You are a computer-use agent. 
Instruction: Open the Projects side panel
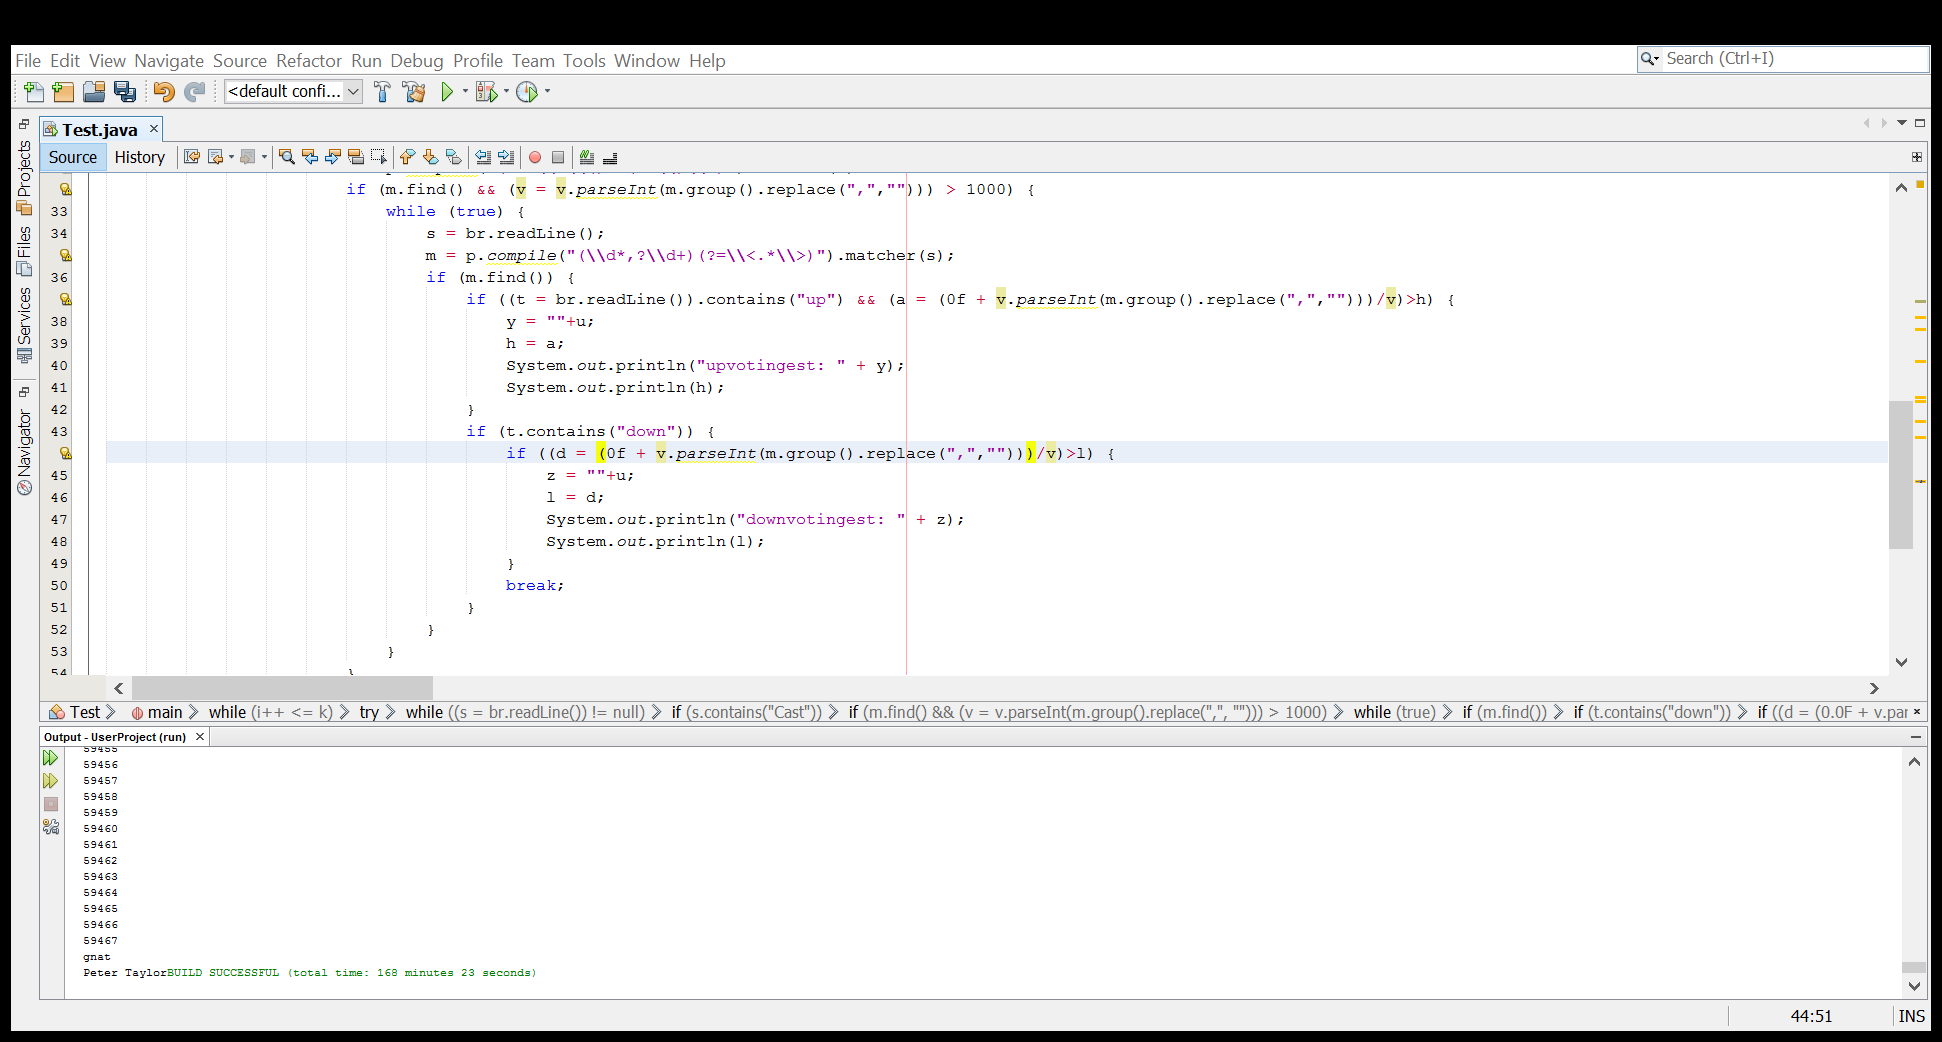24,176
